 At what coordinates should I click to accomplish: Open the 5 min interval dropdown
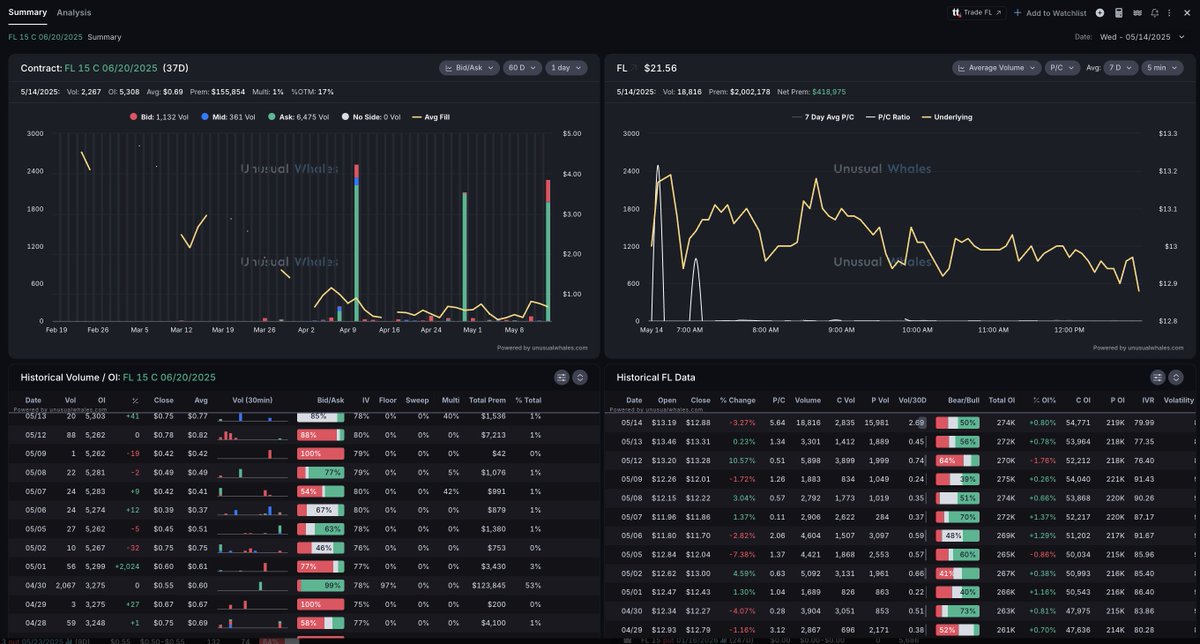click(x=1163, y=68)
